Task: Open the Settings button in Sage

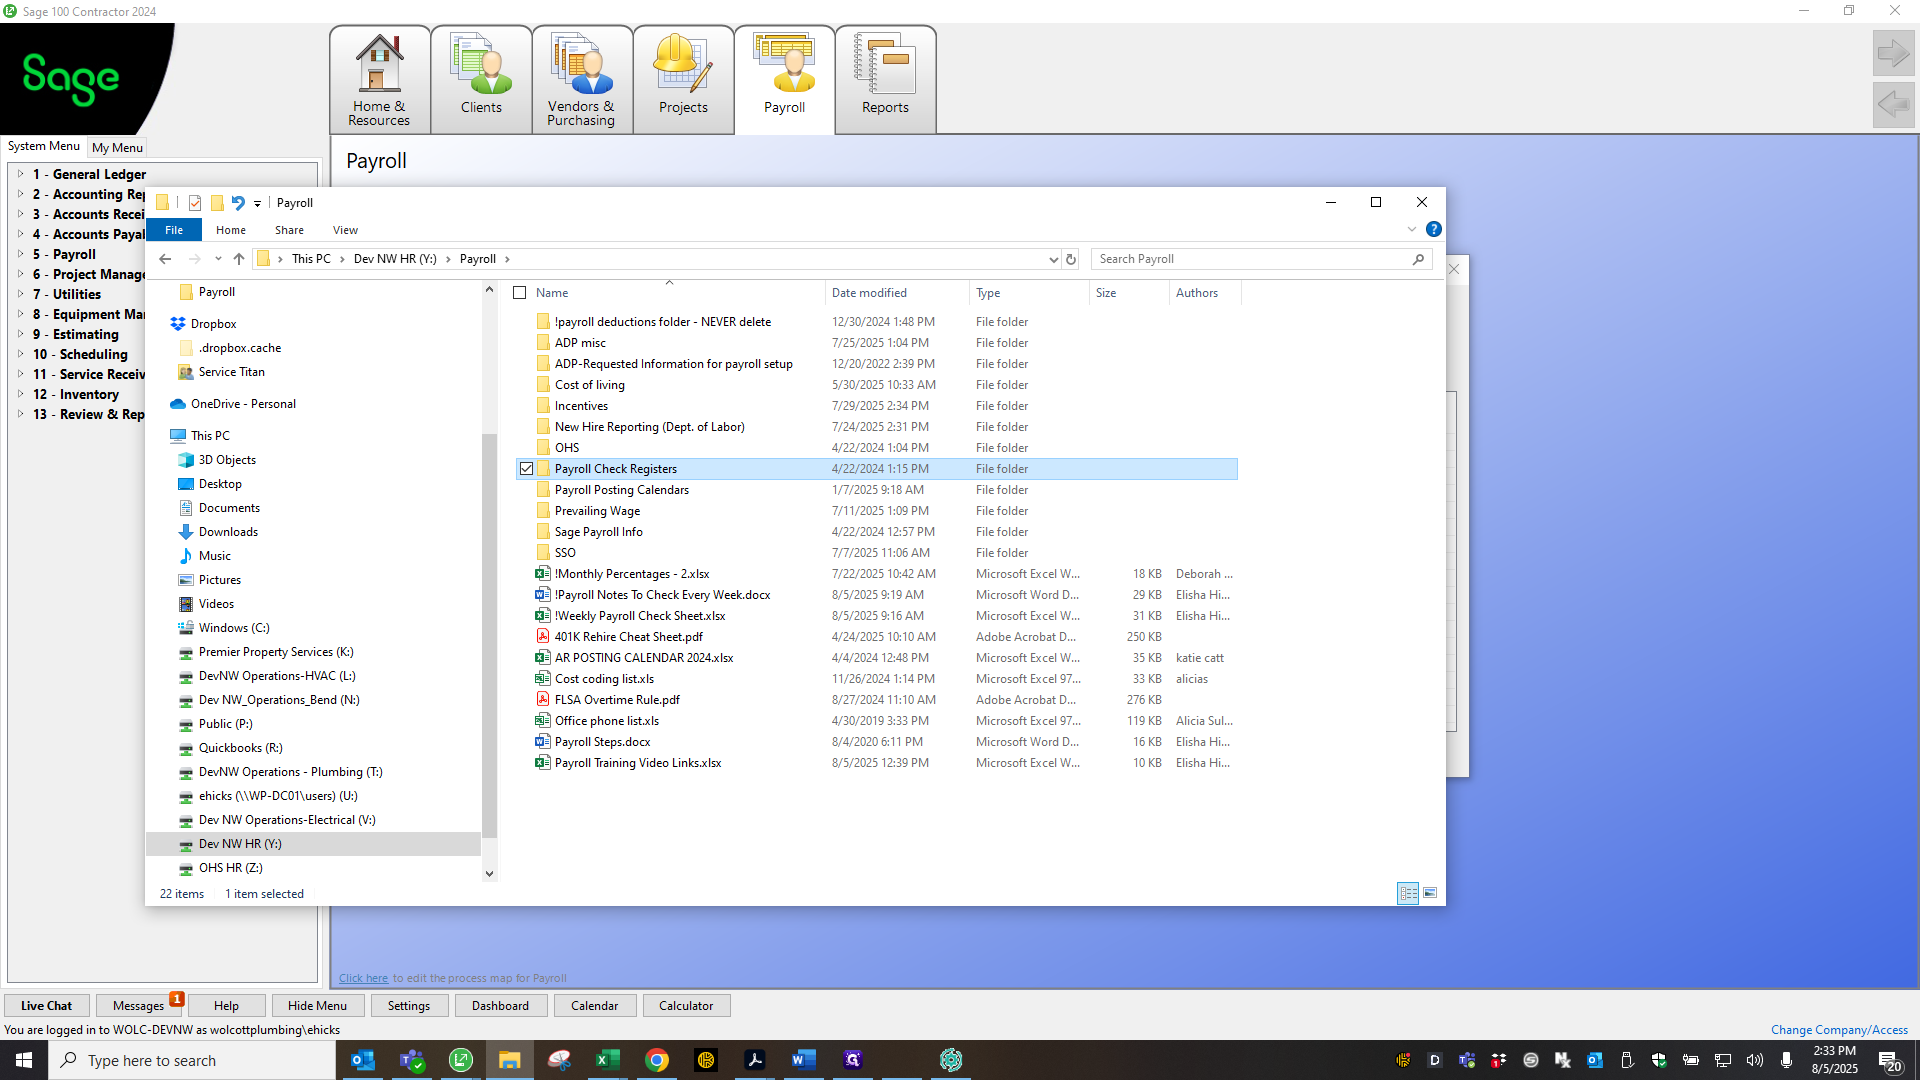Action: coord(409,1006)
